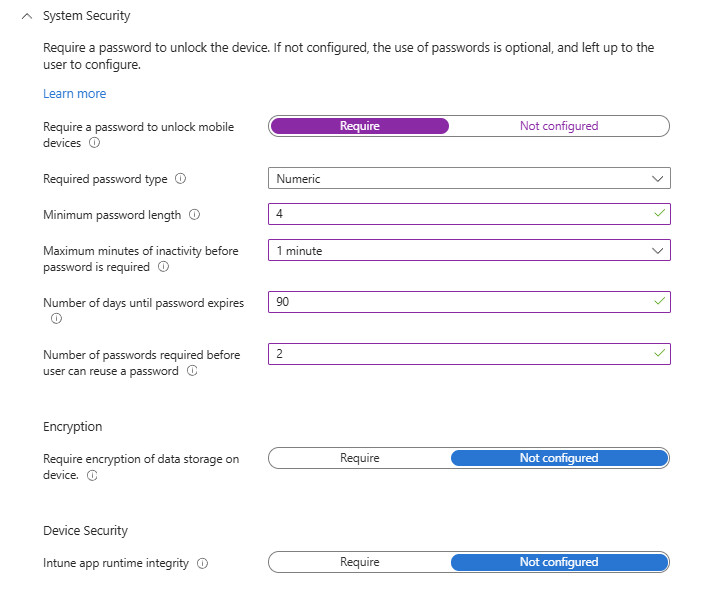Click info icon beside Intune app runtime integrity
The height and width of the screenshot is (595, 722).
[x=202, y=563]
